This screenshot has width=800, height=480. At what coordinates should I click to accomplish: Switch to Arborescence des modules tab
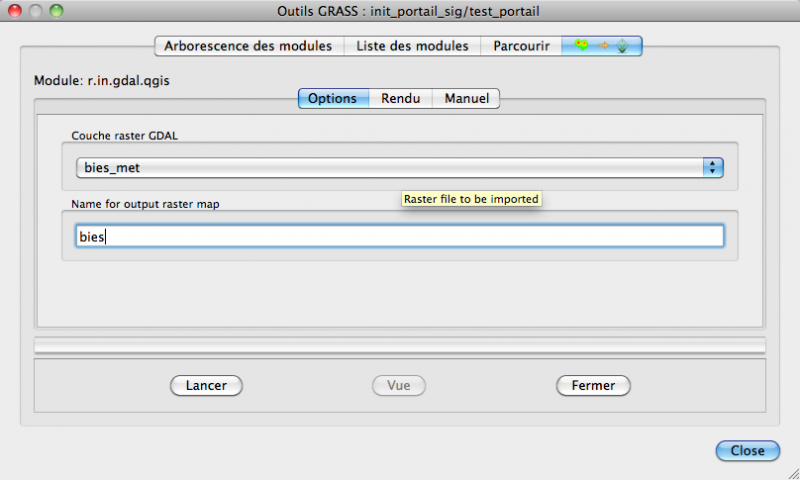249,46
